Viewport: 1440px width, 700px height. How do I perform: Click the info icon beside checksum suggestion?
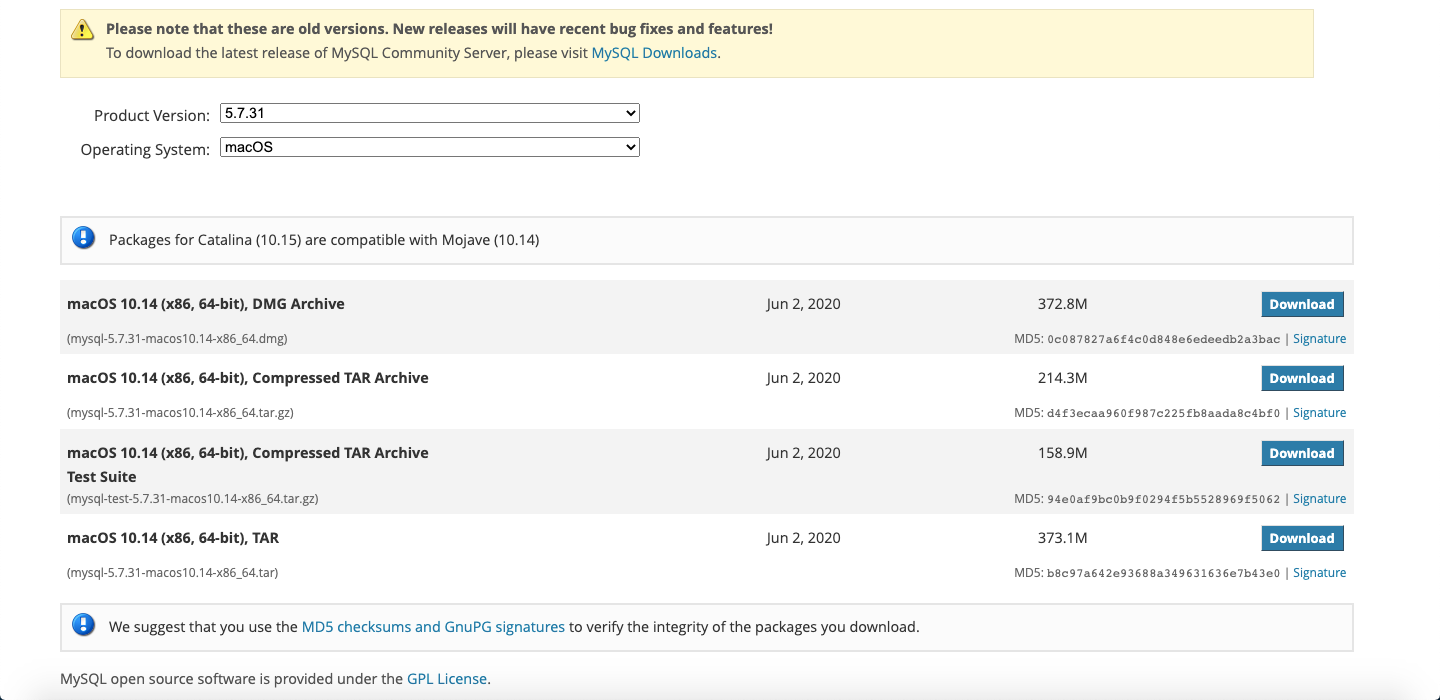point(83,626)
